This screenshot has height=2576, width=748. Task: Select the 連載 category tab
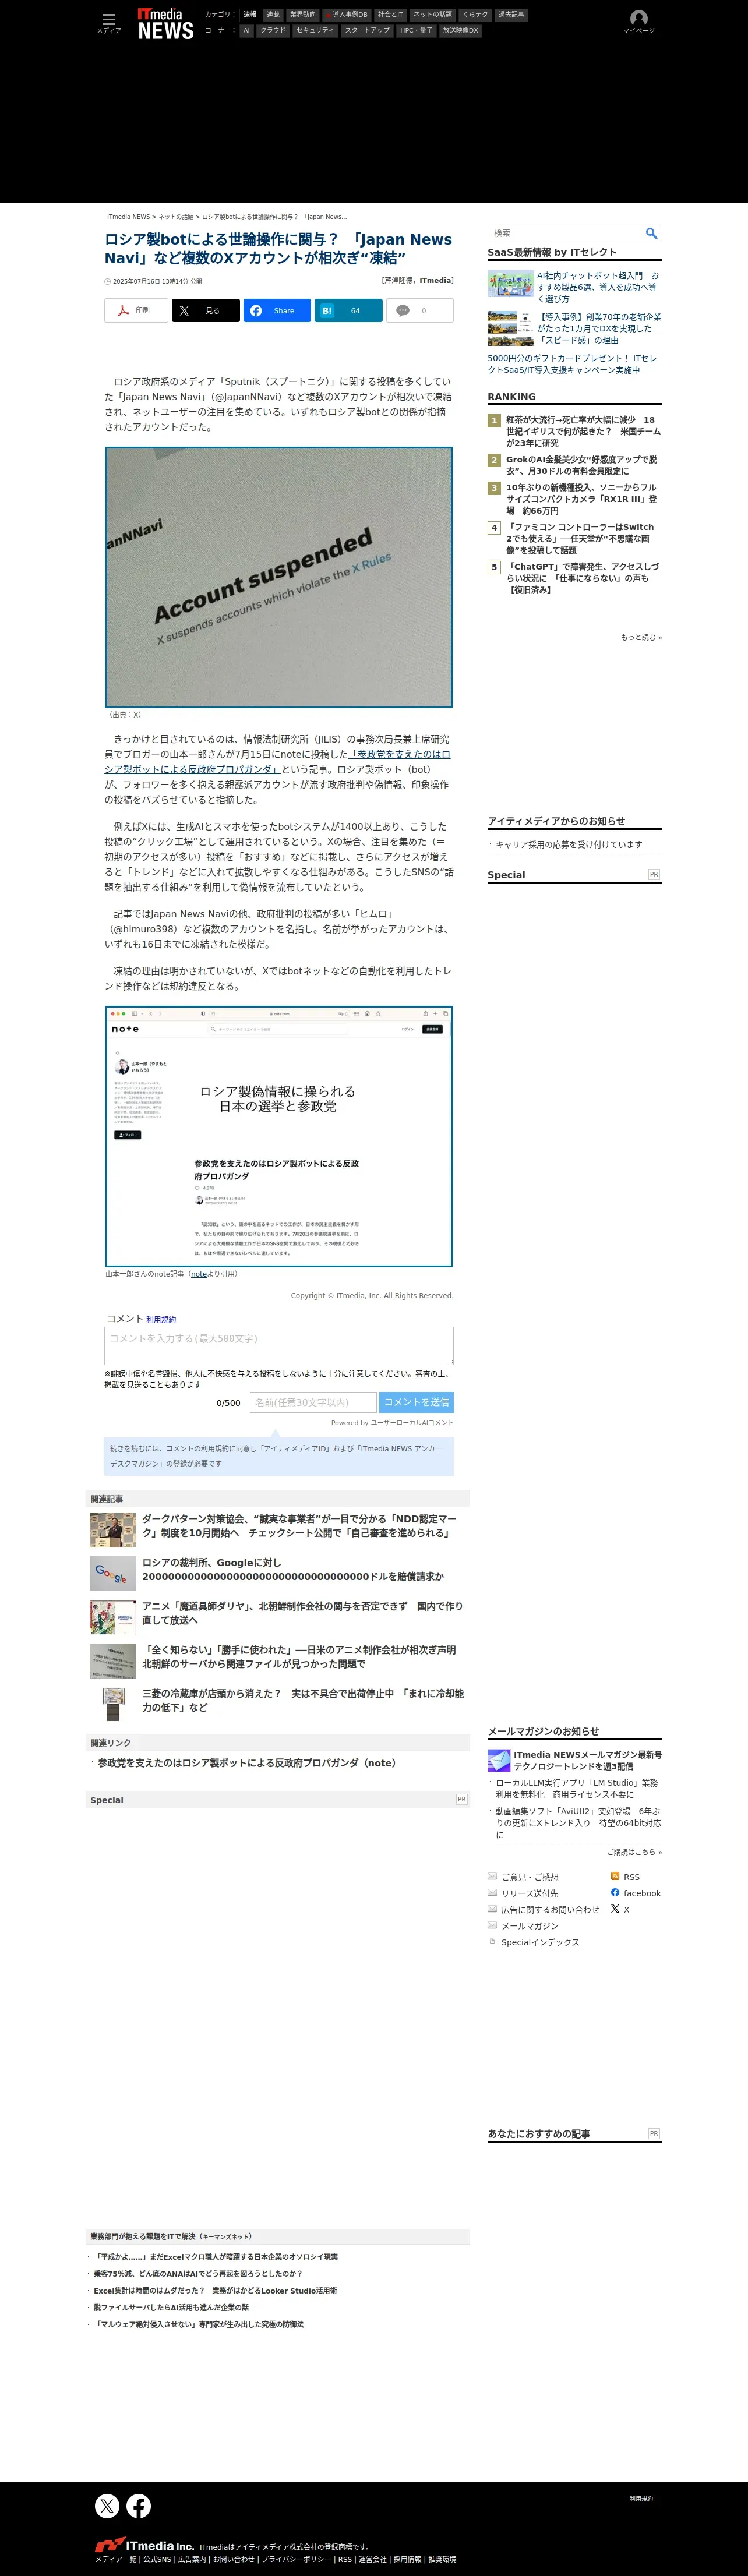pos(273,15)
